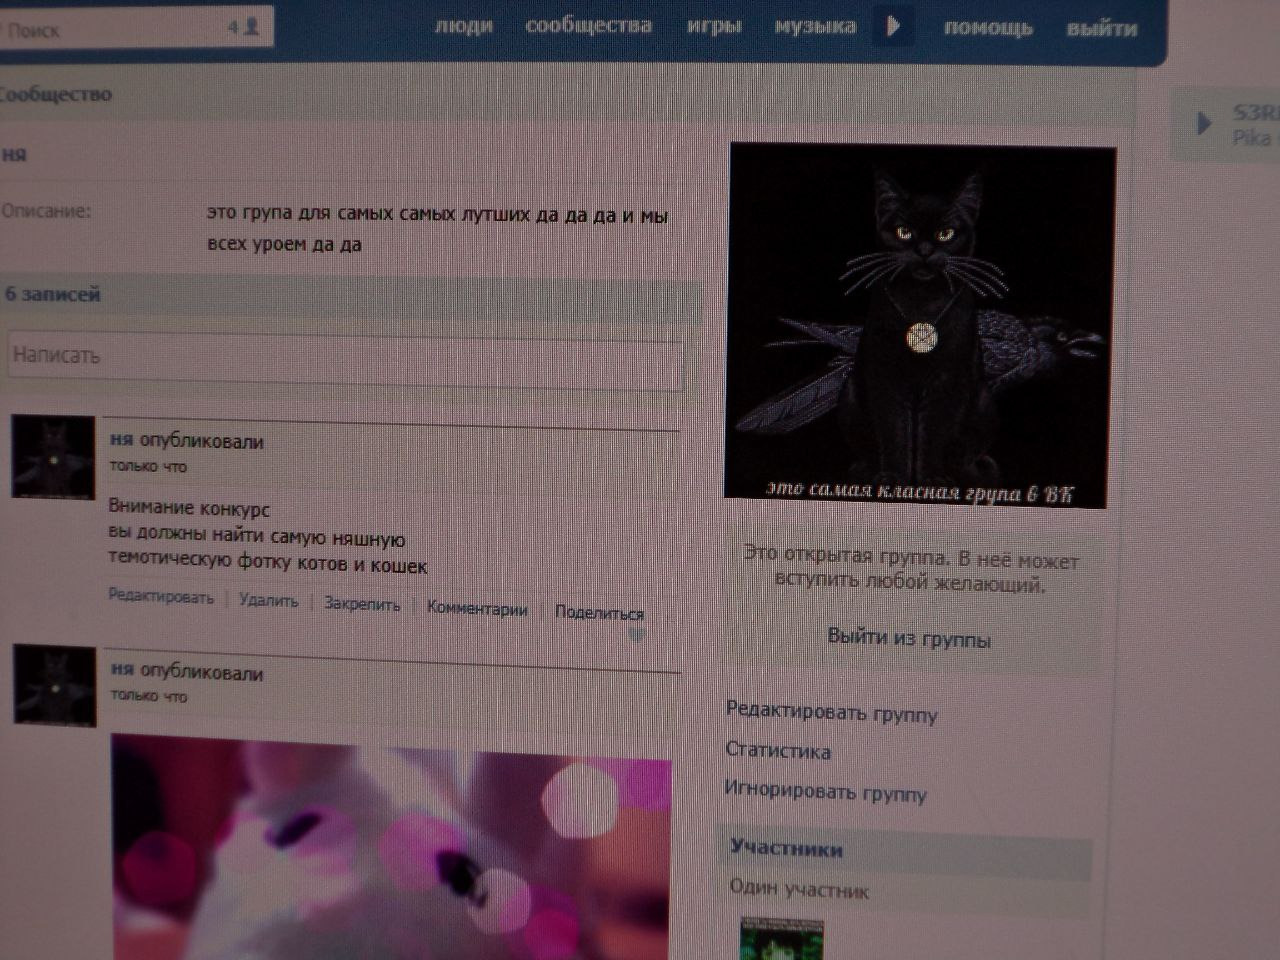The height and width of the screenshot is (960, 1280).
Task: Open the люди menu item
Action: tap(463, 26)
